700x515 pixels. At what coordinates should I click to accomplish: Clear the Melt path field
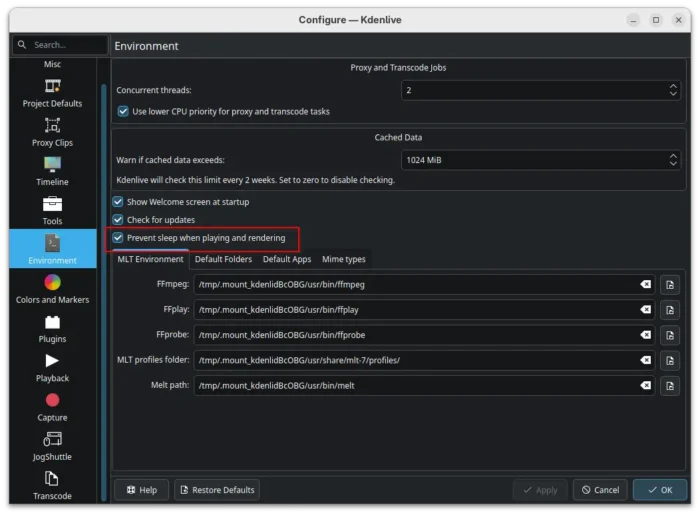tap(645, 386)
